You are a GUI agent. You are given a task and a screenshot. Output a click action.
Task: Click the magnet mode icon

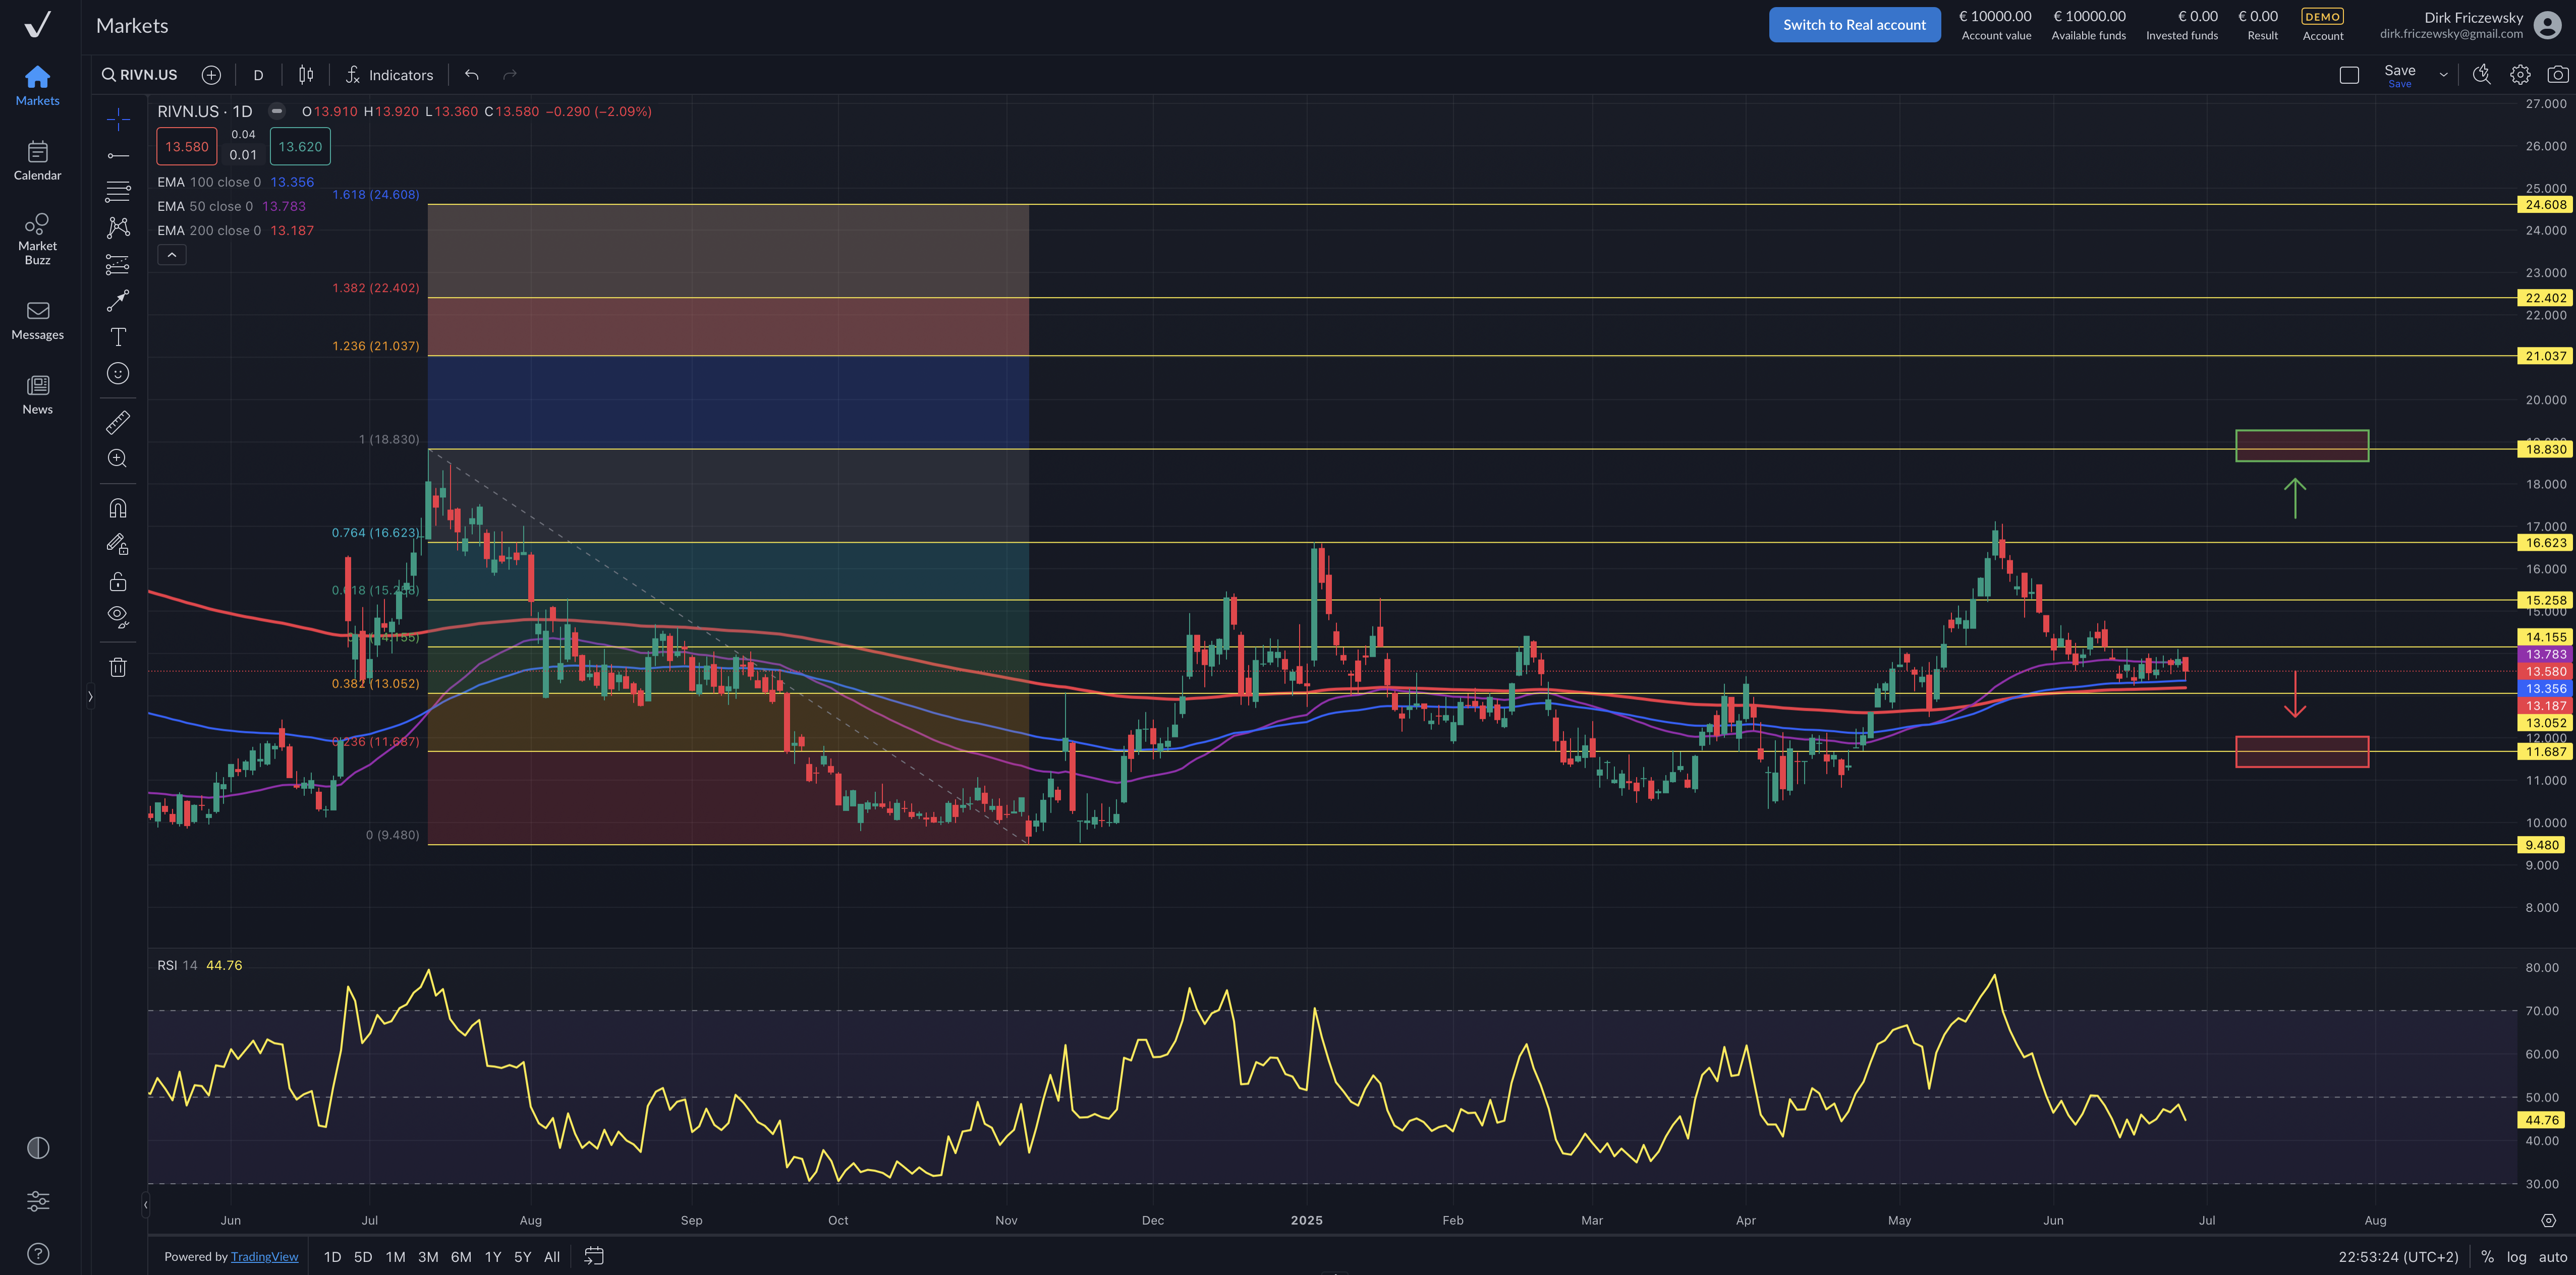click(118, 508)
